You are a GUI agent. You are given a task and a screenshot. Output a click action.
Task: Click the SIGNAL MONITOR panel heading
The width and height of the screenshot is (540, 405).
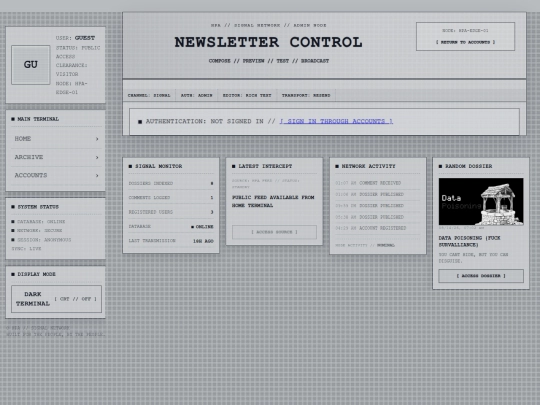pos(156,166)
